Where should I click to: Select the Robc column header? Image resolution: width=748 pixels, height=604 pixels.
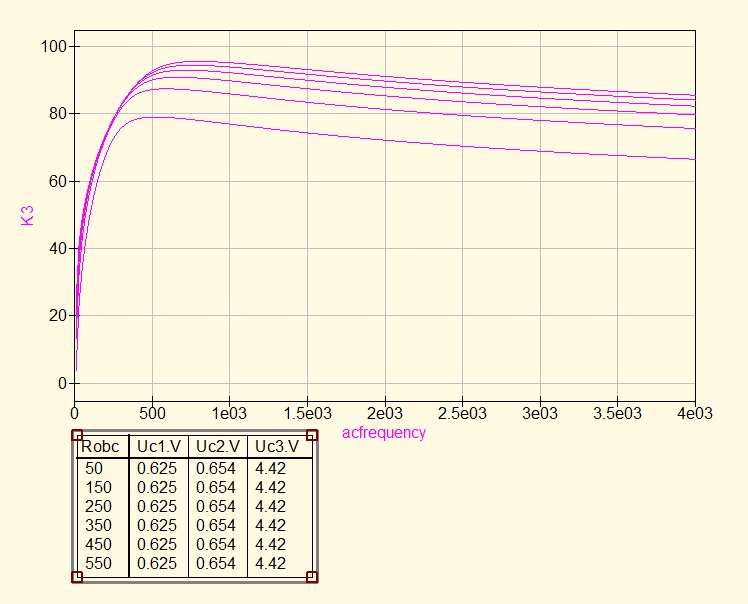(x=100, y=446)
